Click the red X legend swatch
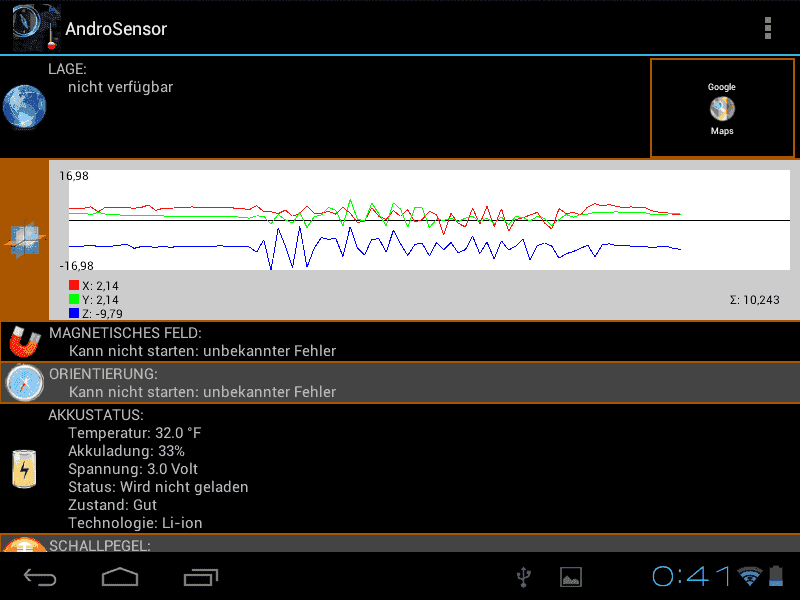This screenshot has height=600, width=800. [x=74, y=285]
